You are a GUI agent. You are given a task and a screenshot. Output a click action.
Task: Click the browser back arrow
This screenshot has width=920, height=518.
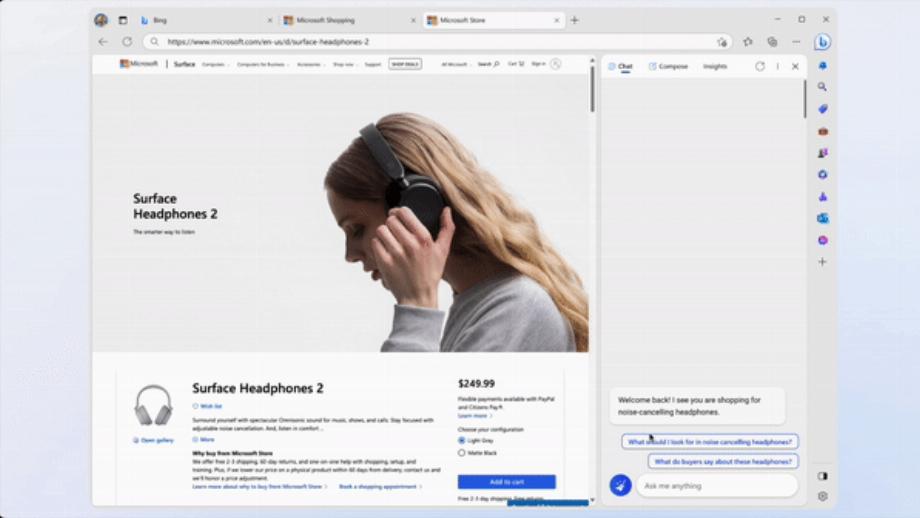103,42
